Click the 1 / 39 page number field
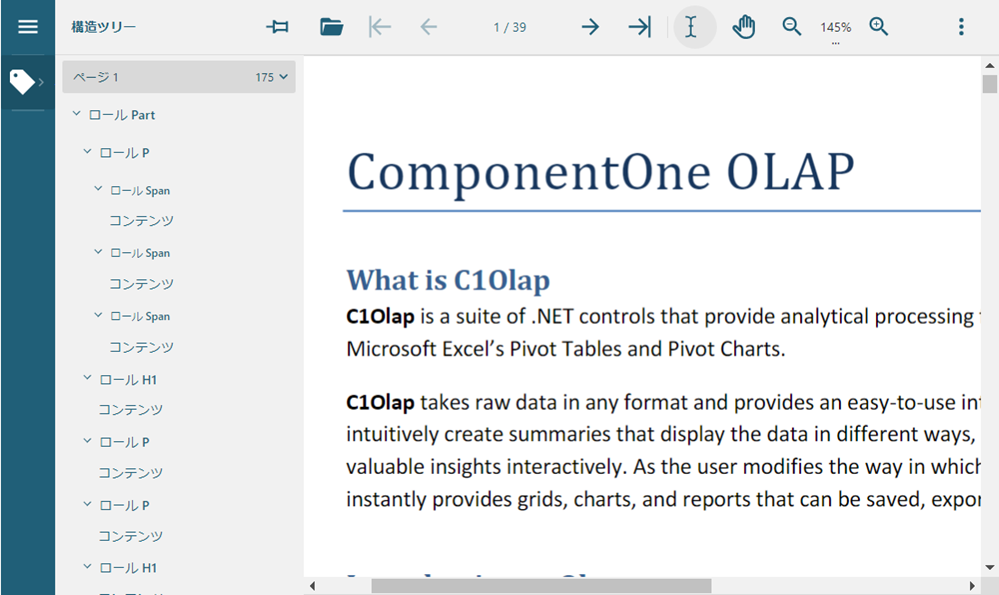Image resolution: width=999 pixels, height=595 pixels. click(x=510, y=27)
